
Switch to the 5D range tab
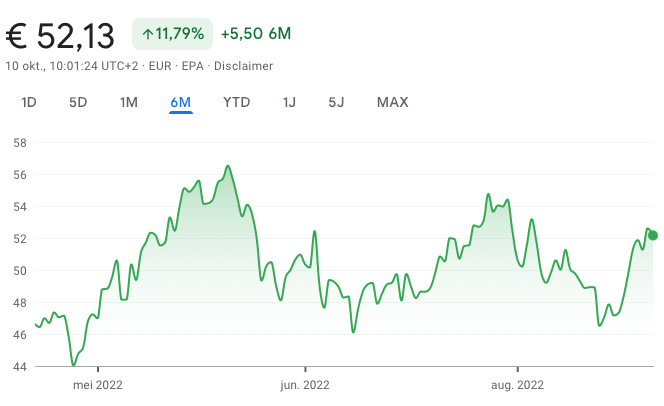tap(78, 102)
